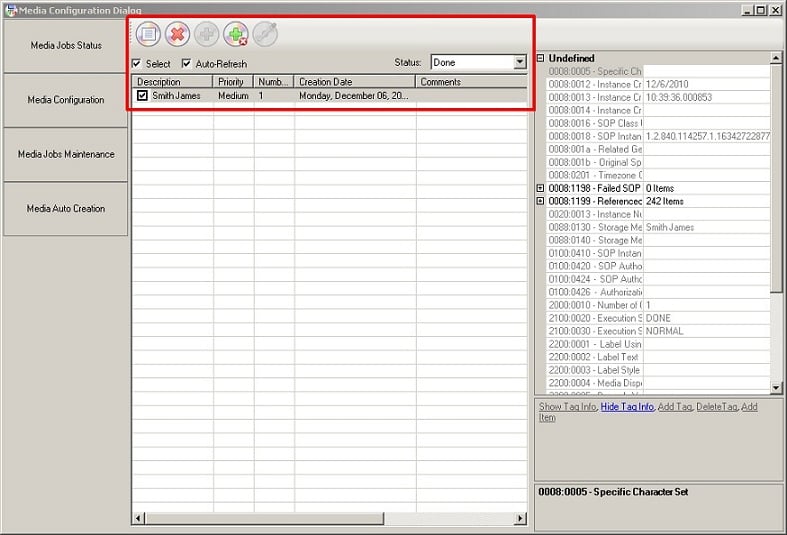Collapse the Undefined tag group
Image resolution: width=787 pixels, height=535 pixels.
[x=541, y=58]
